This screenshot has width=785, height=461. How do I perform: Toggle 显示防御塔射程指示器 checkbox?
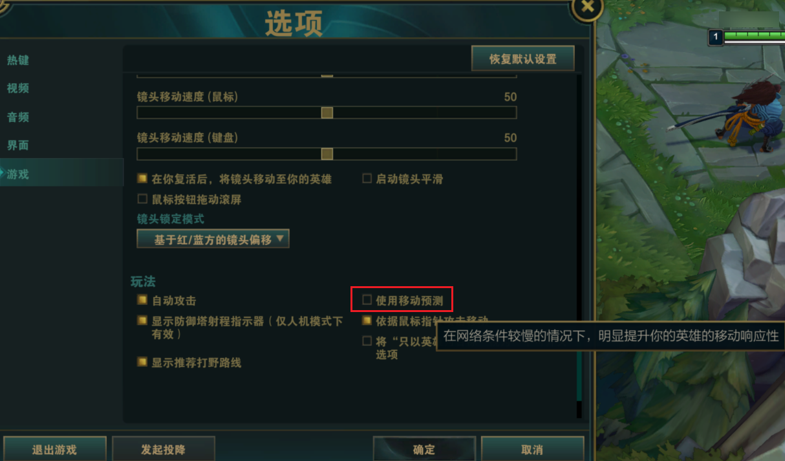[142, 320]
